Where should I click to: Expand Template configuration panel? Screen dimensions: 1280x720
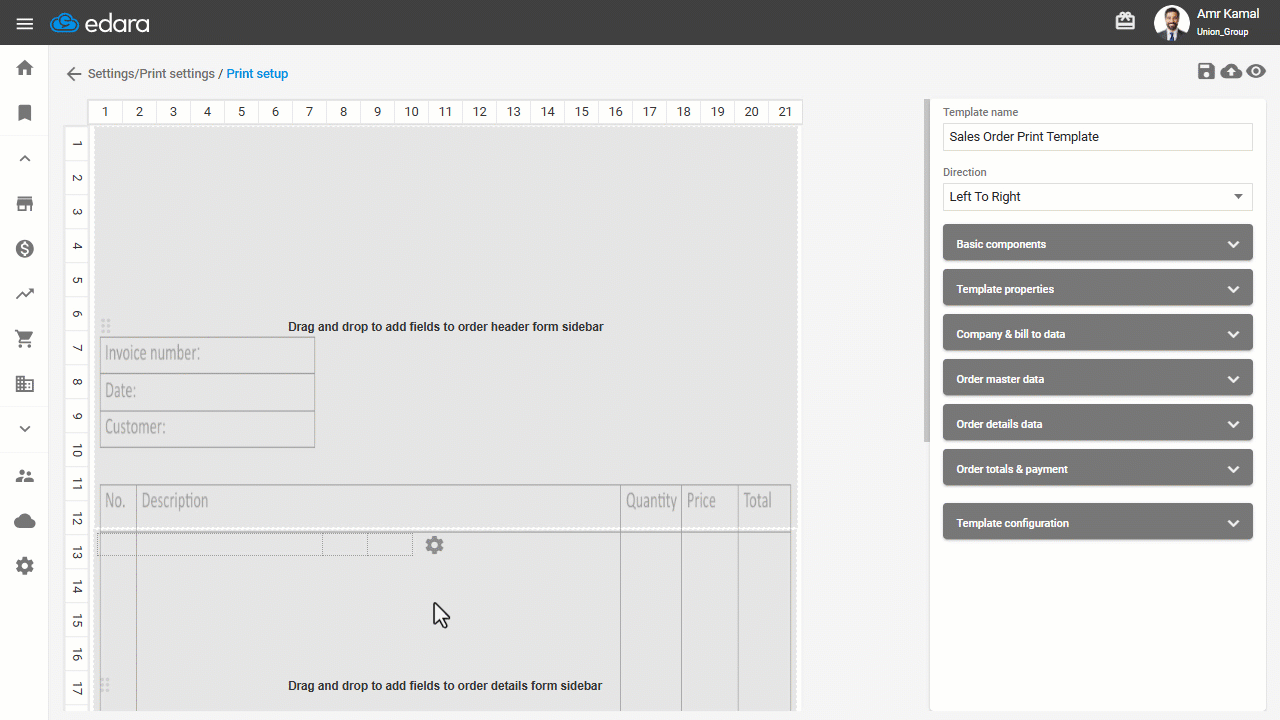coord(1097,522)
